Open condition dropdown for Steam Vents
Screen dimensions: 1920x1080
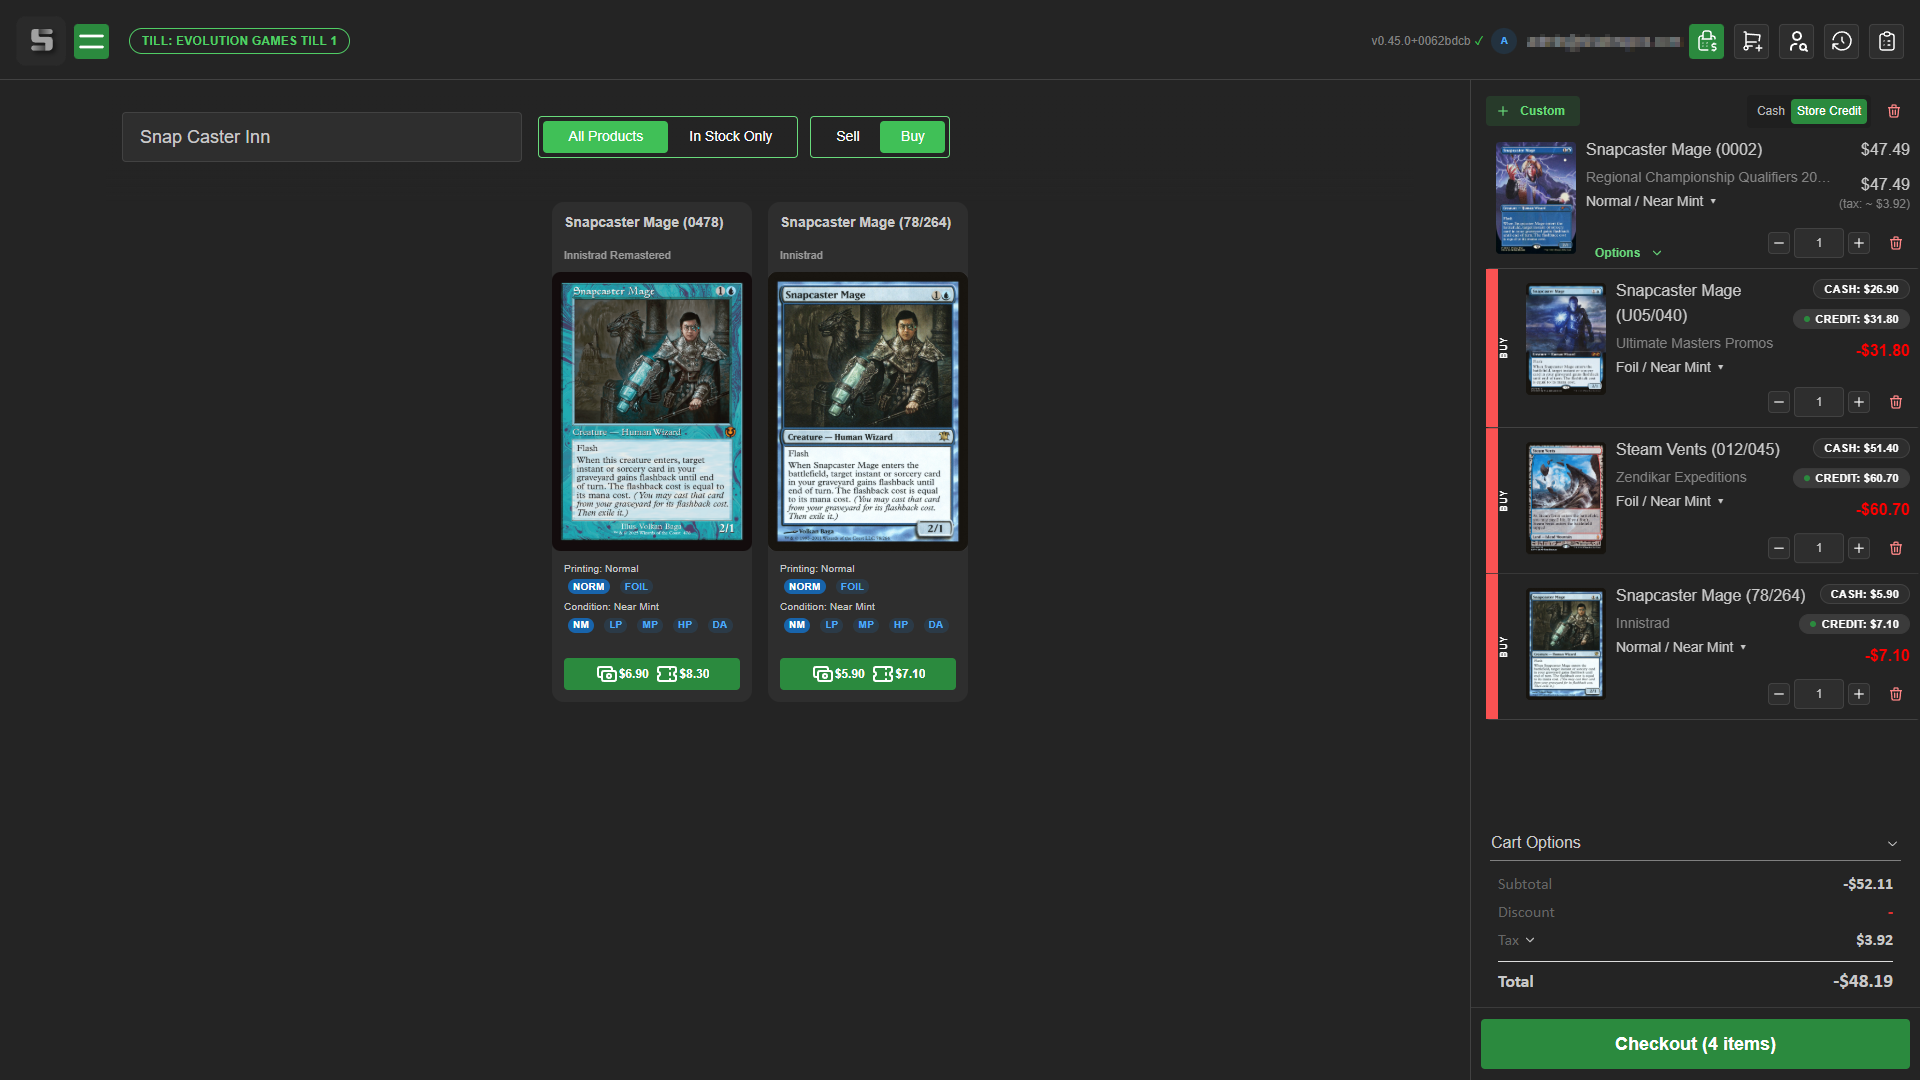[x=1669, y=501]
